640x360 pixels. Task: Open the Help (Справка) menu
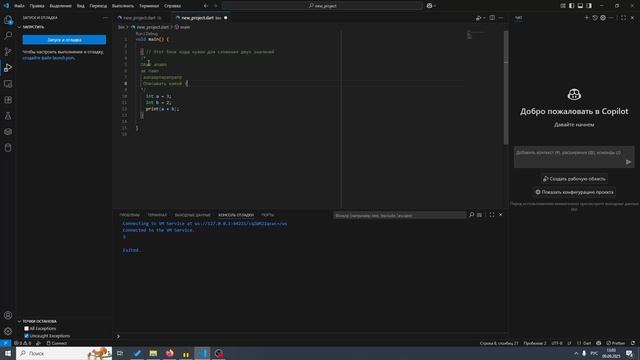(x=172, y=6)
